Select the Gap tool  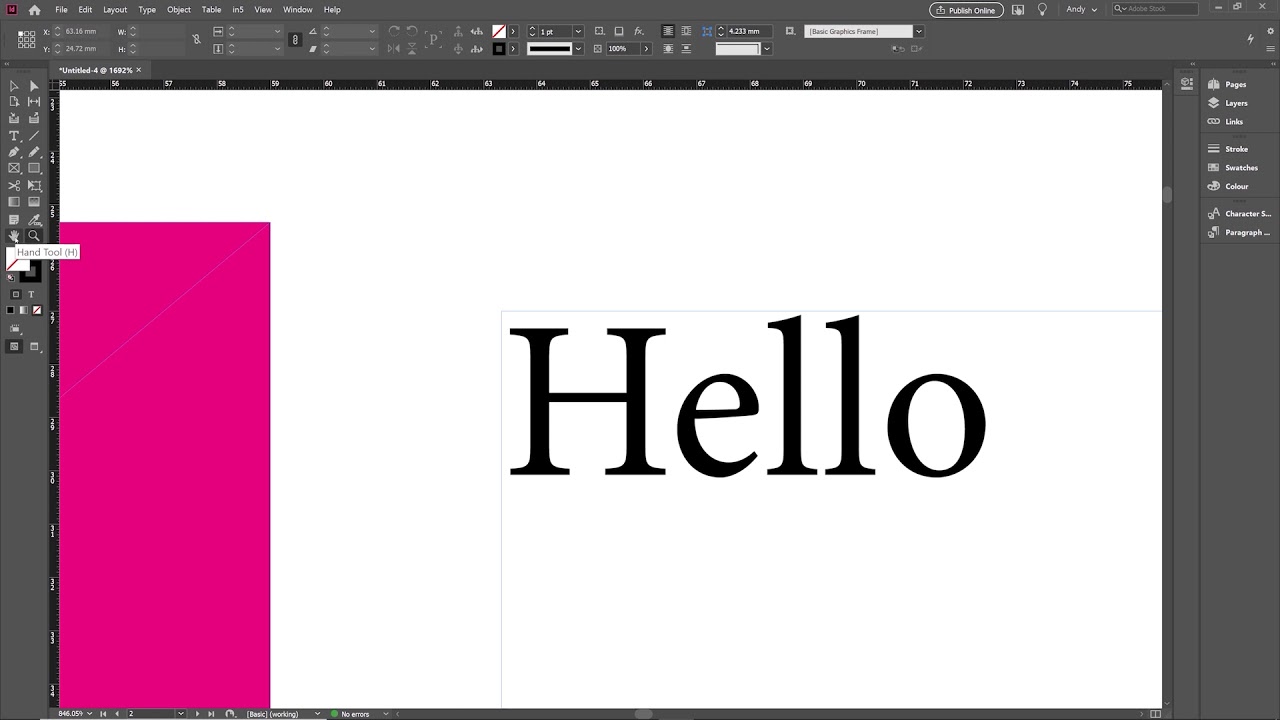(x=34, y=102)
